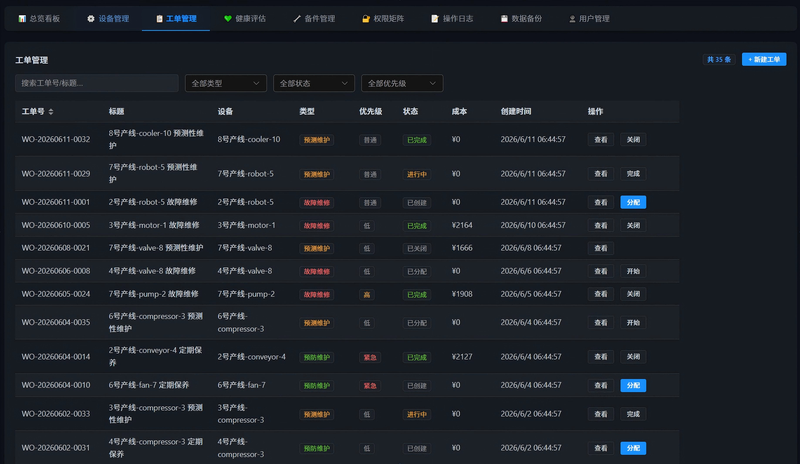View work order WO-20260606-0008

pyautogui.click(x=601, y=272)
